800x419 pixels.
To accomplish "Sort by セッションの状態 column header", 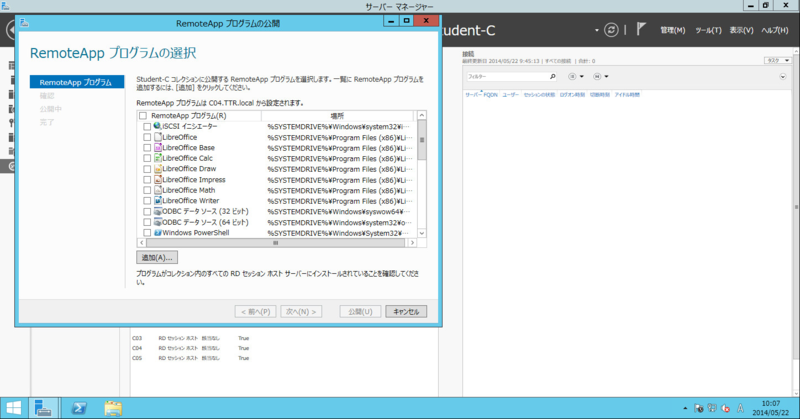I will tap(539, 95).
